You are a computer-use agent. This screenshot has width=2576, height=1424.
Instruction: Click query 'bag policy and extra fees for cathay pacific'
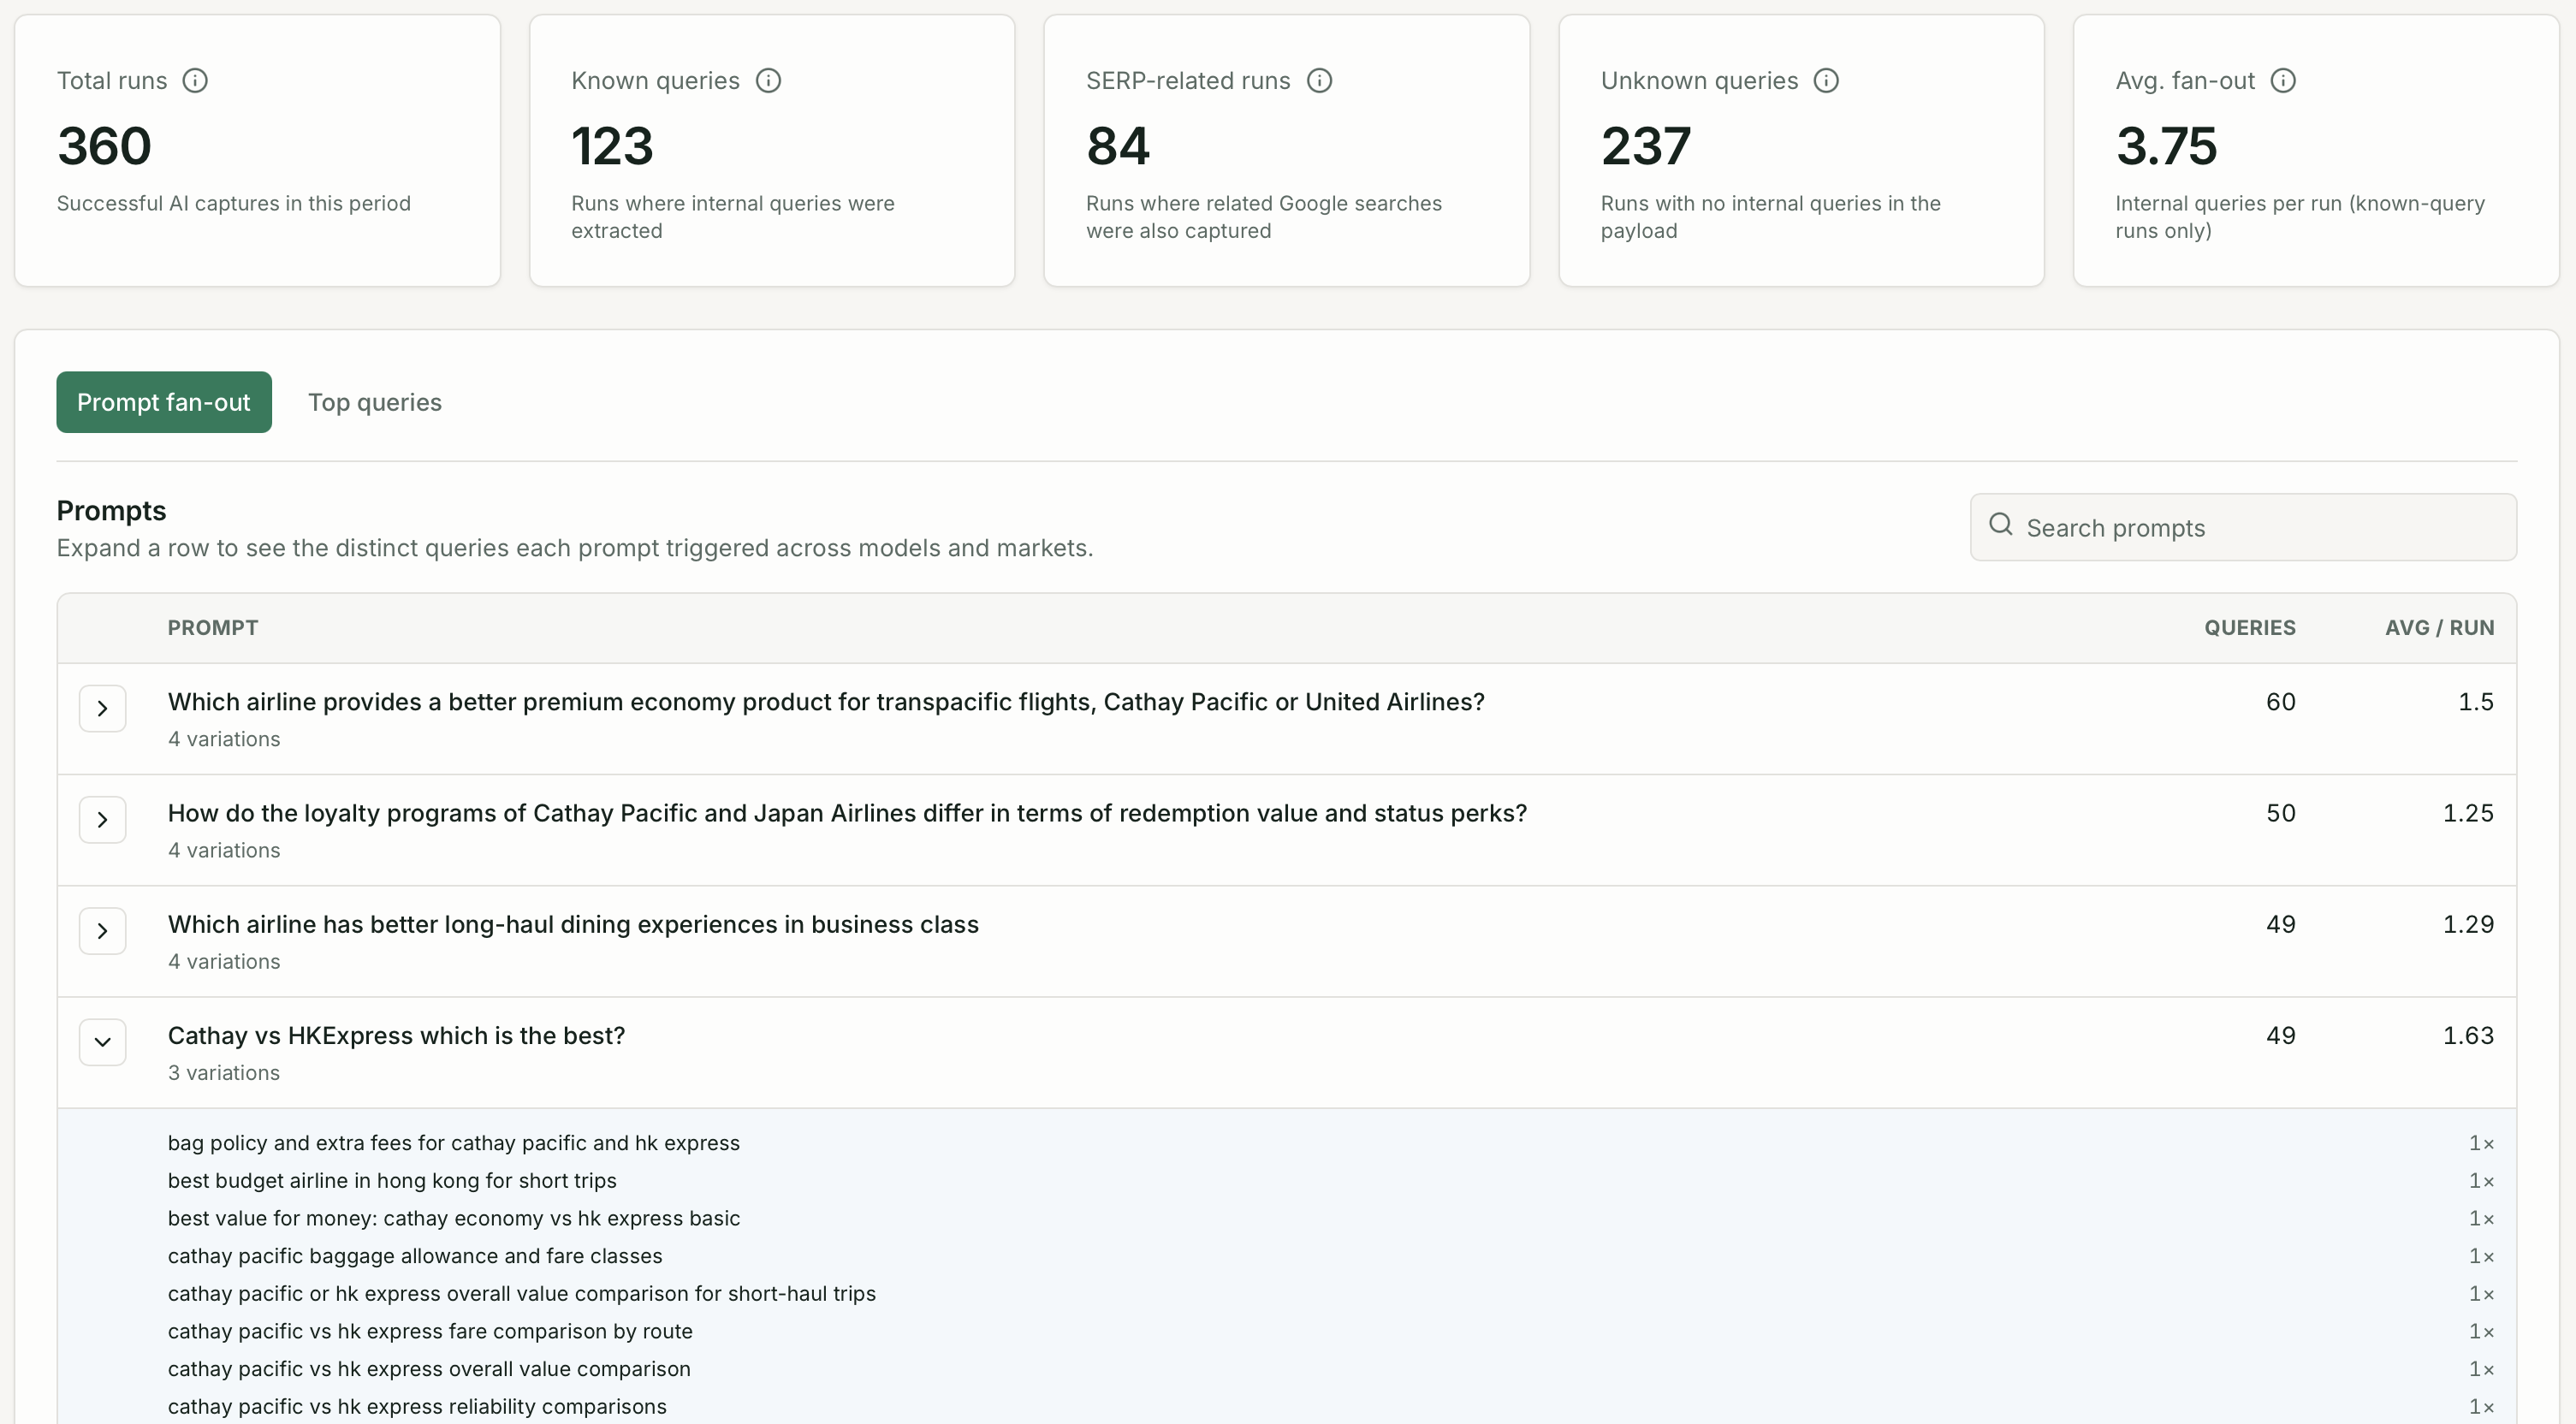(x=454, y=1143)
